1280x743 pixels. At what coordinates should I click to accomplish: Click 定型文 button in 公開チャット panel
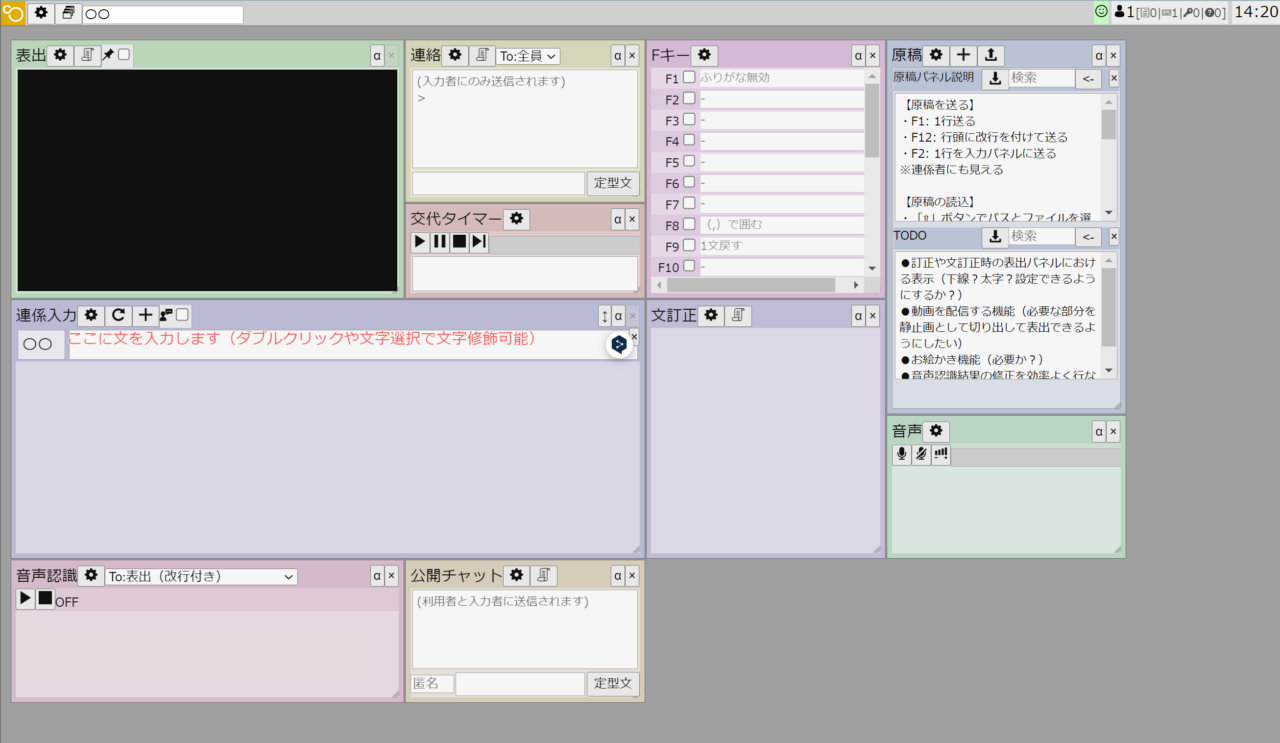[x=613, y=683]
